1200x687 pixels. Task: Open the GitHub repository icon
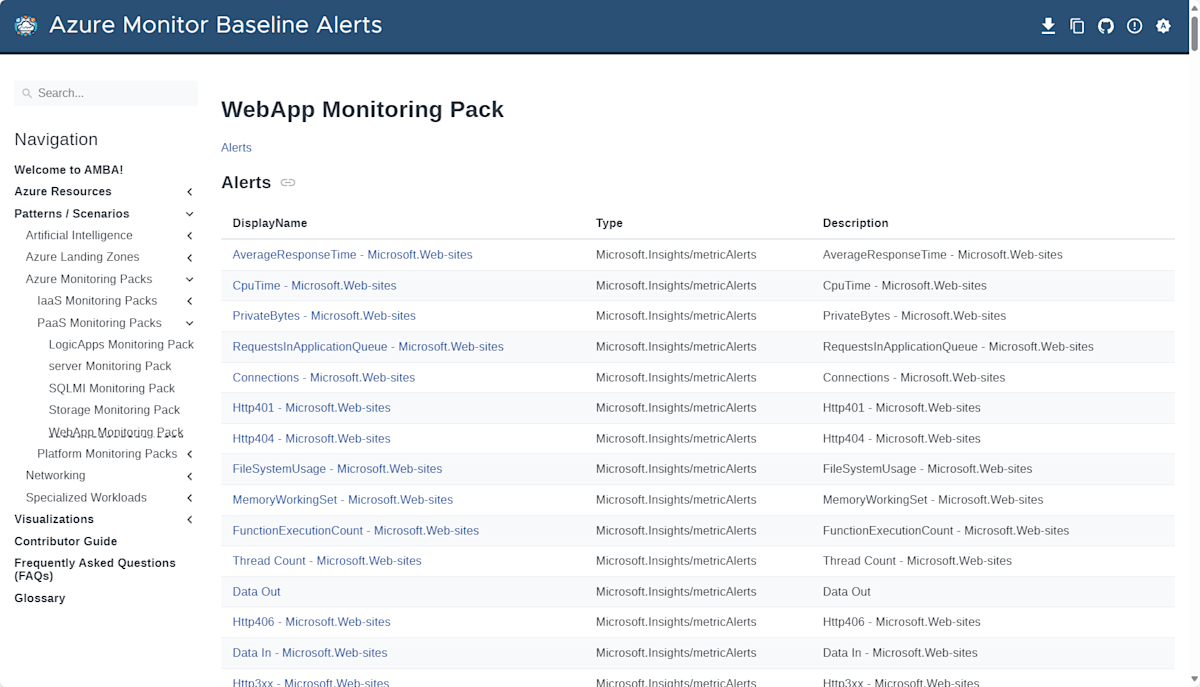click(1106, 26)
